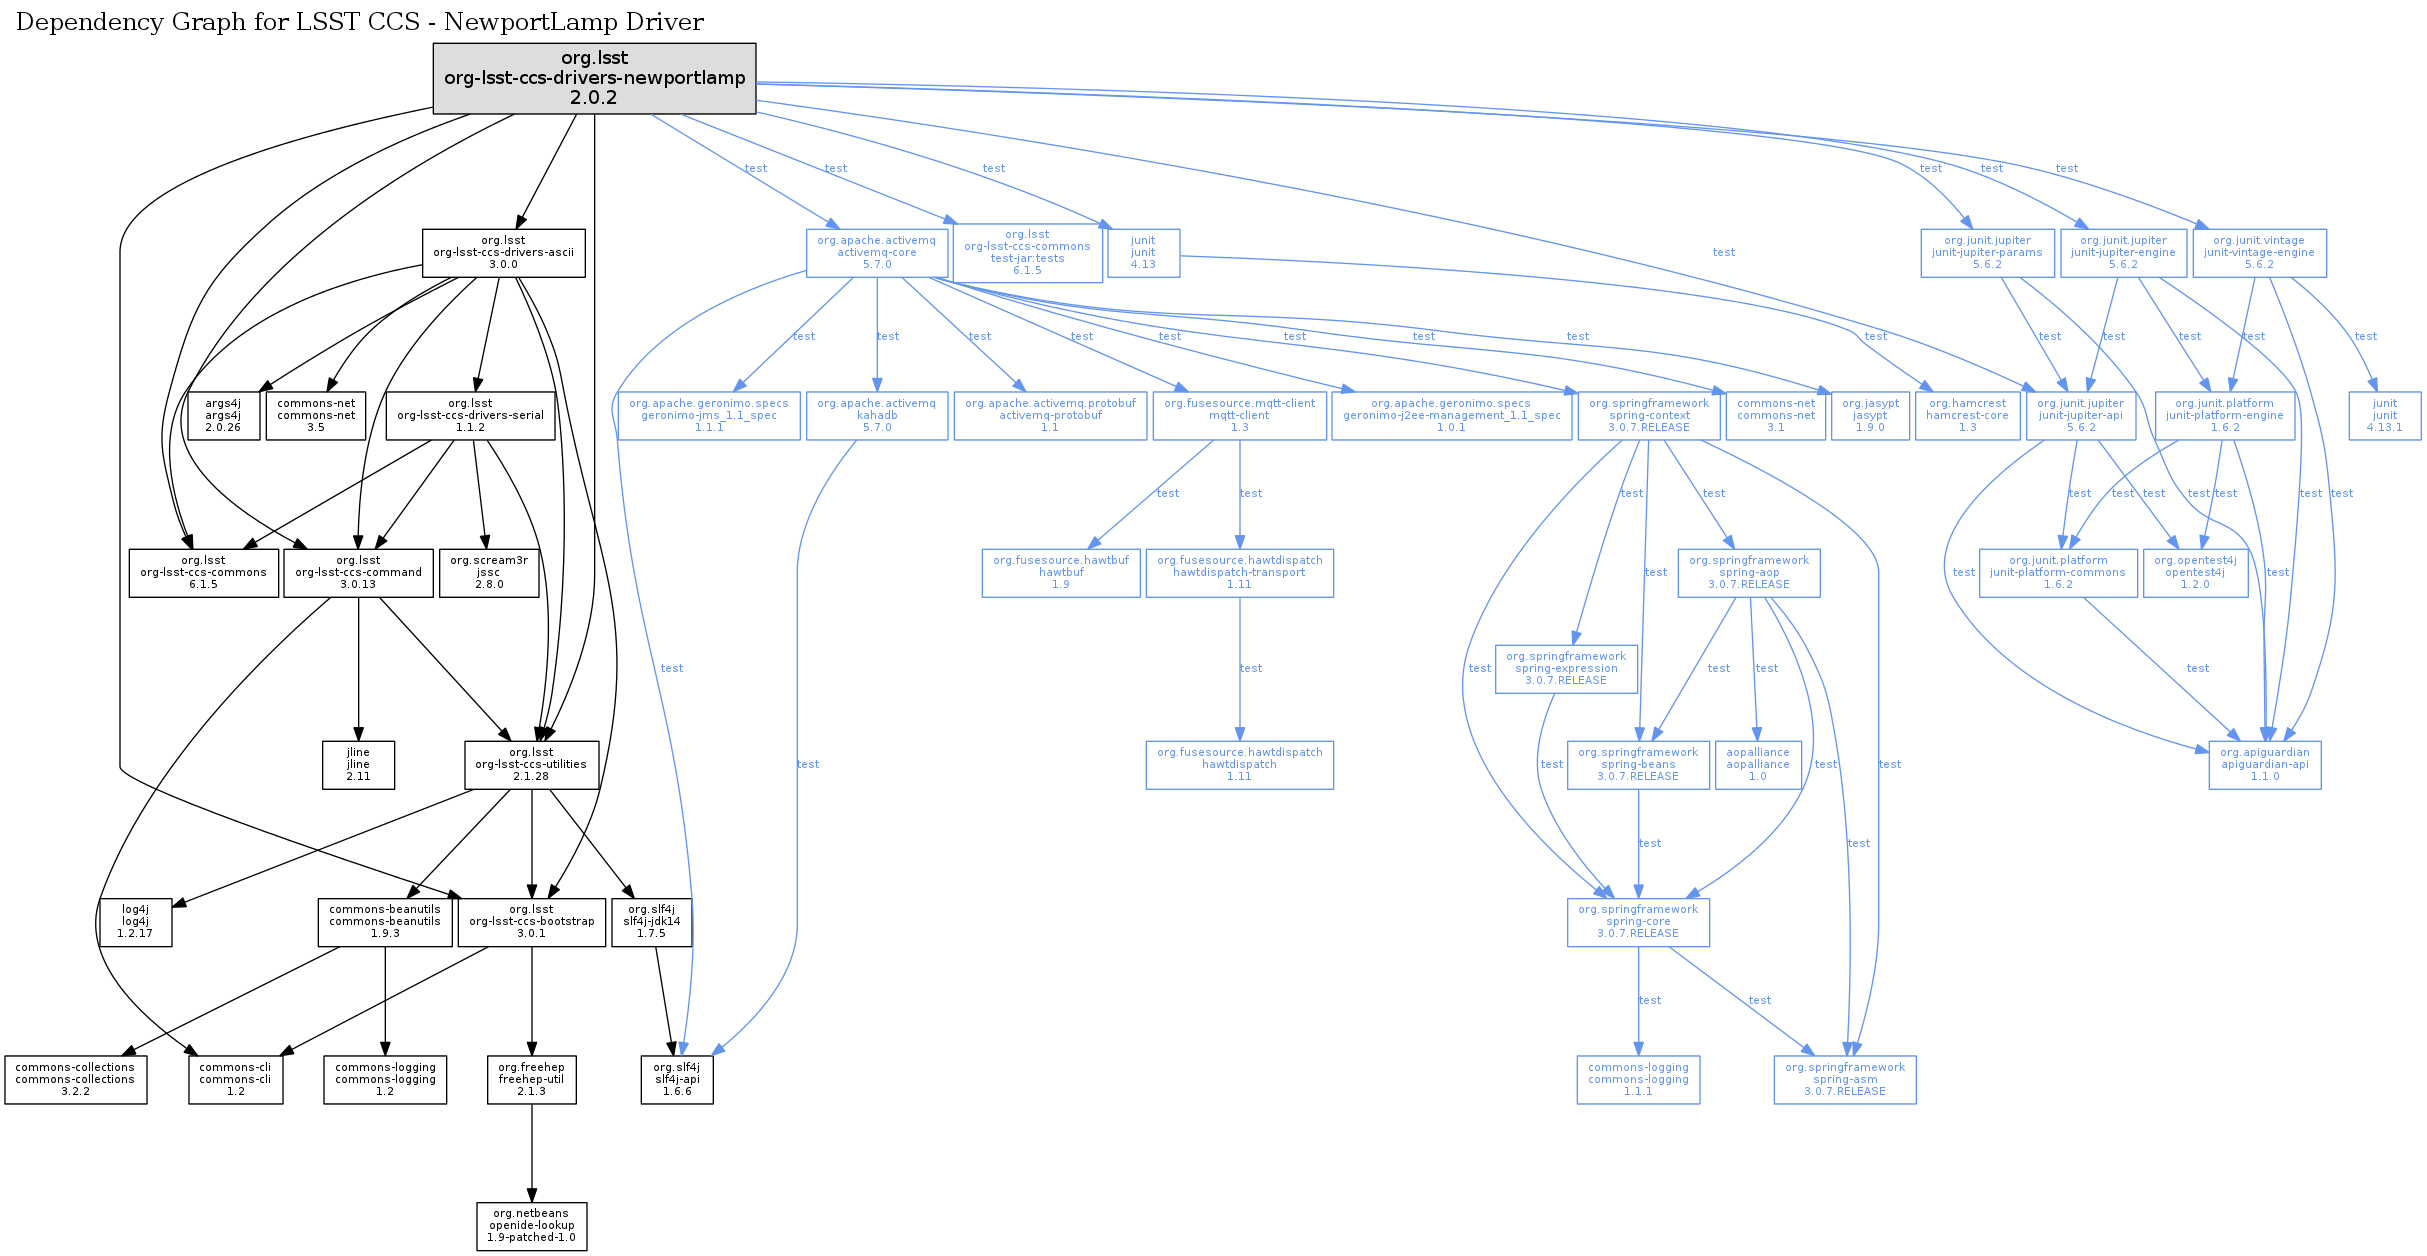This screenshot has width=2427, height=1256.
Task: Click the hamcrest-core 1.3 node
Action: (1967, 415)
